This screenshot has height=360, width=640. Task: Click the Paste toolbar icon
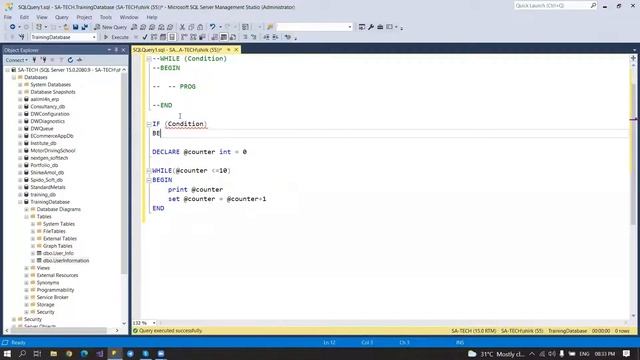pyautogui.click(x=200, y=27)
